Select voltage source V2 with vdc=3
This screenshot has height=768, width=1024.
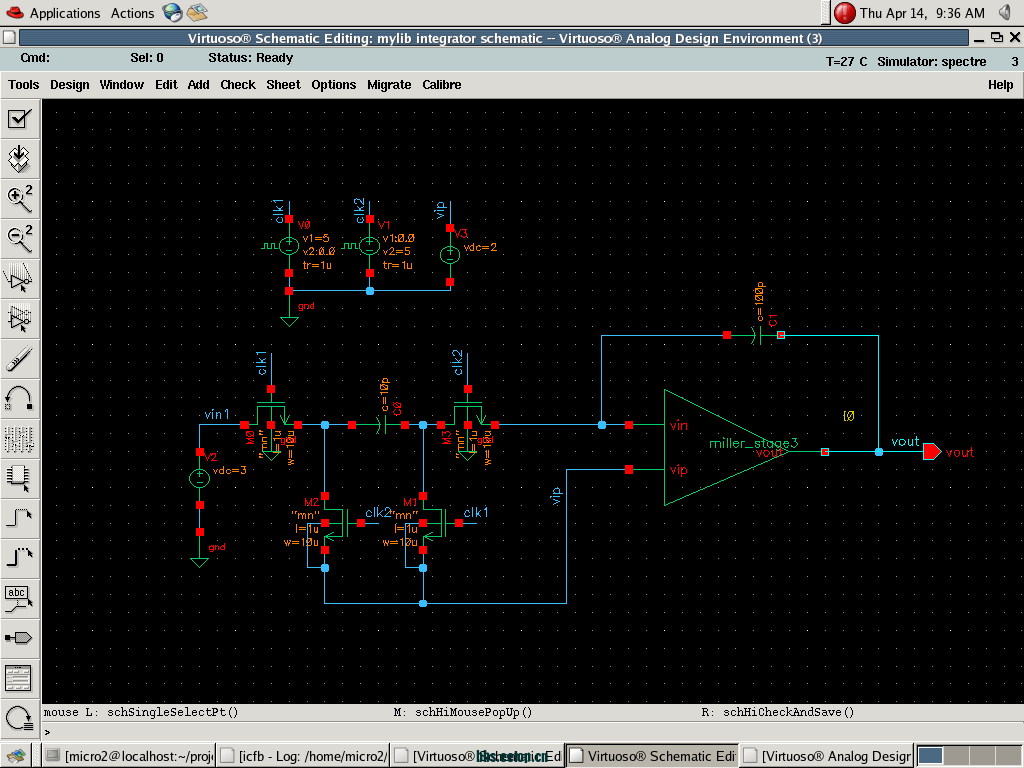[199, 478]
